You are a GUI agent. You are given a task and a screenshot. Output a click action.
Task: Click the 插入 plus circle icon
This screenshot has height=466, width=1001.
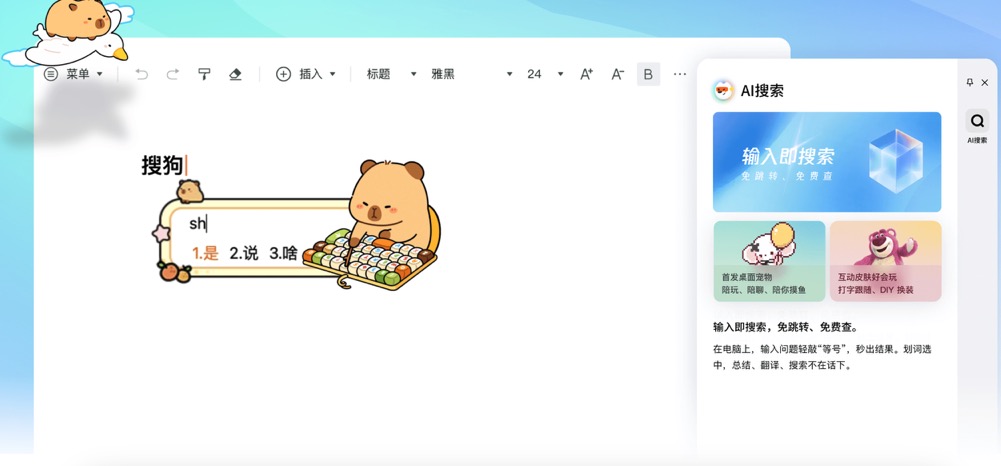click(x=283, y=74)
